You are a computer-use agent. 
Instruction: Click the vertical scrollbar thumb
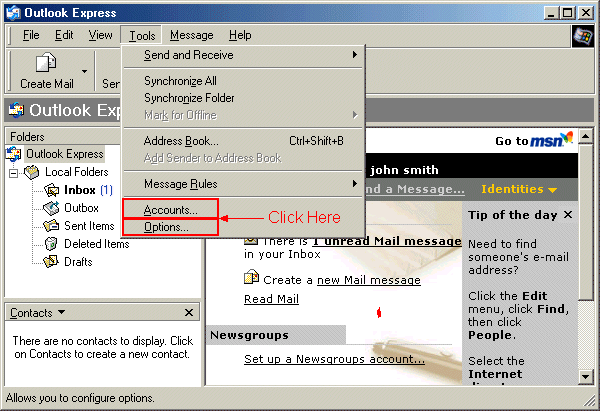(586, 222)
